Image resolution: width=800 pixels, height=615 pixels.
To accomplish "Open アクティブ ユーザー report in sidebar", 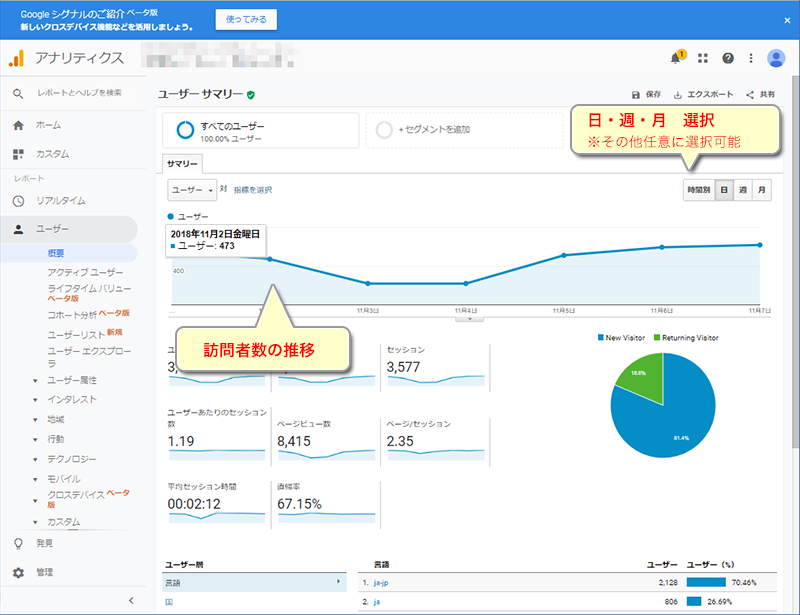I will [85, 272].
